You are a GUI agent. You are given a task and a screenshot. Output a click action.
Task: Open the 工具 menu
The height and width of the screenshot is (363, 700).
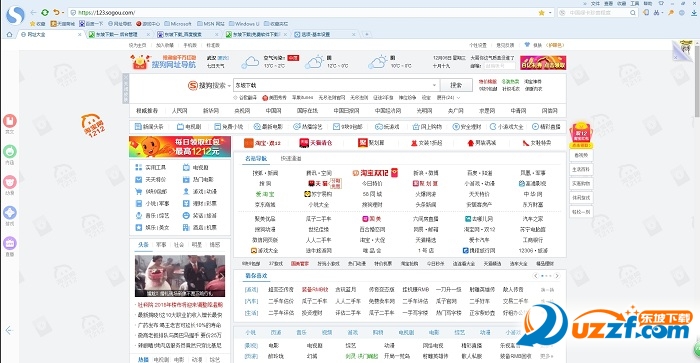(x=634, y=3)
